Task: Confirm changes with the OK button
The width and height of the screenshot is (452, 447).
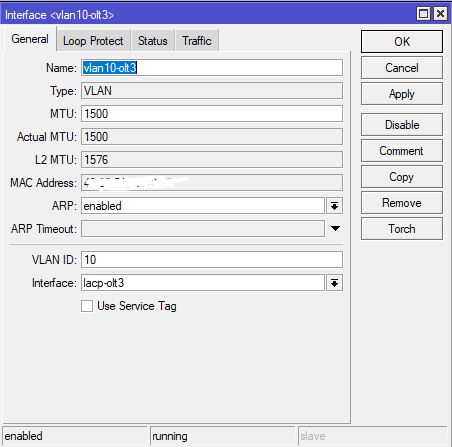Action: coord(402,42)
